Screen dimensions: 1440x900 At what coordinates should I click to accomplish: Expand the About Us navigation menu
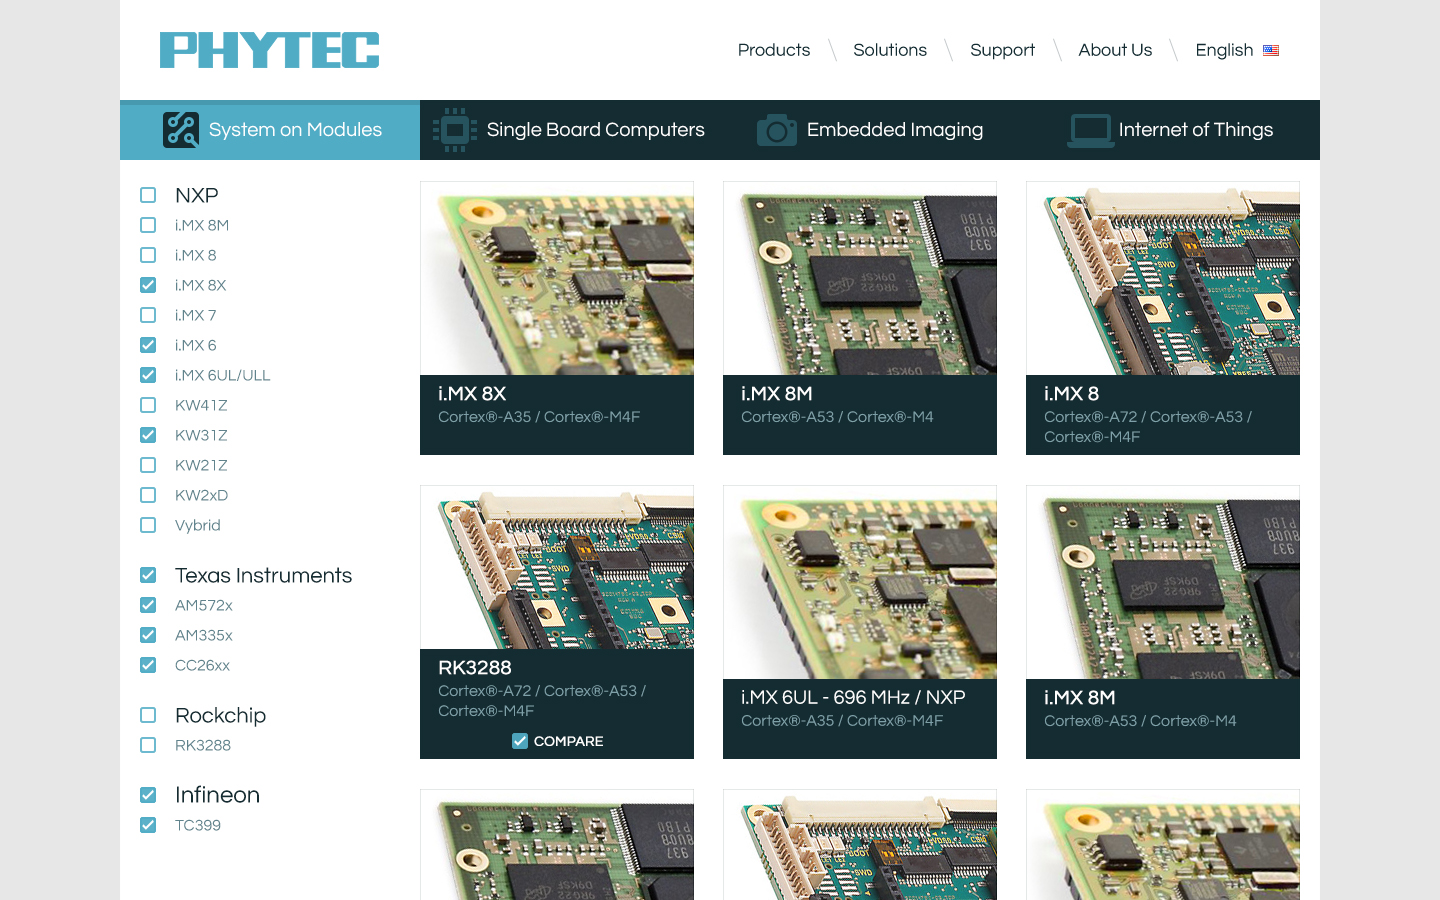pyautogui.click(x=1115, y=50)
